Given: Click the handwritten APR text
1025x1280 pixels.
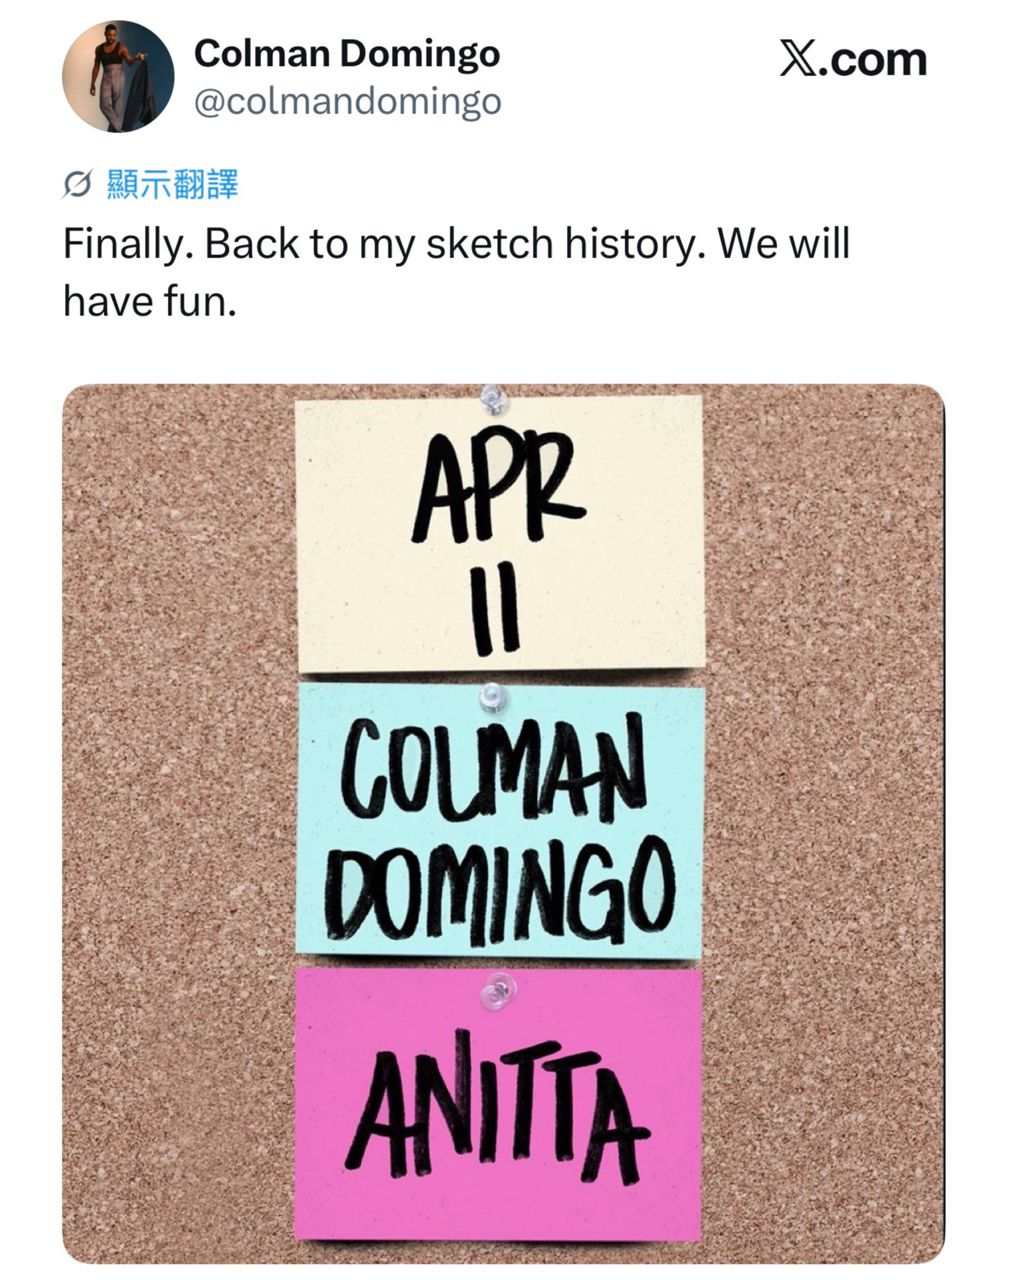Looking at the screenshot, I should coord(497,496).
